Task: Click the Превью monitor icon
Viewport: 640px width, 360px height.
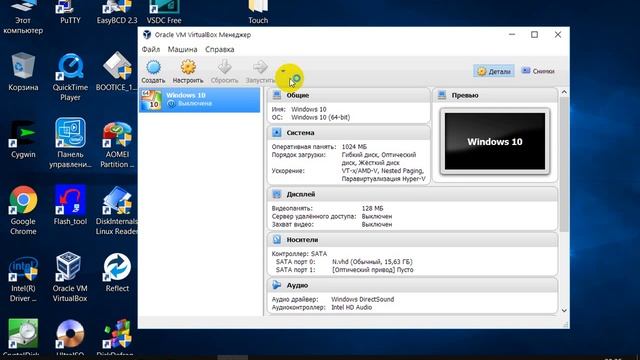Action: [442, 95]
